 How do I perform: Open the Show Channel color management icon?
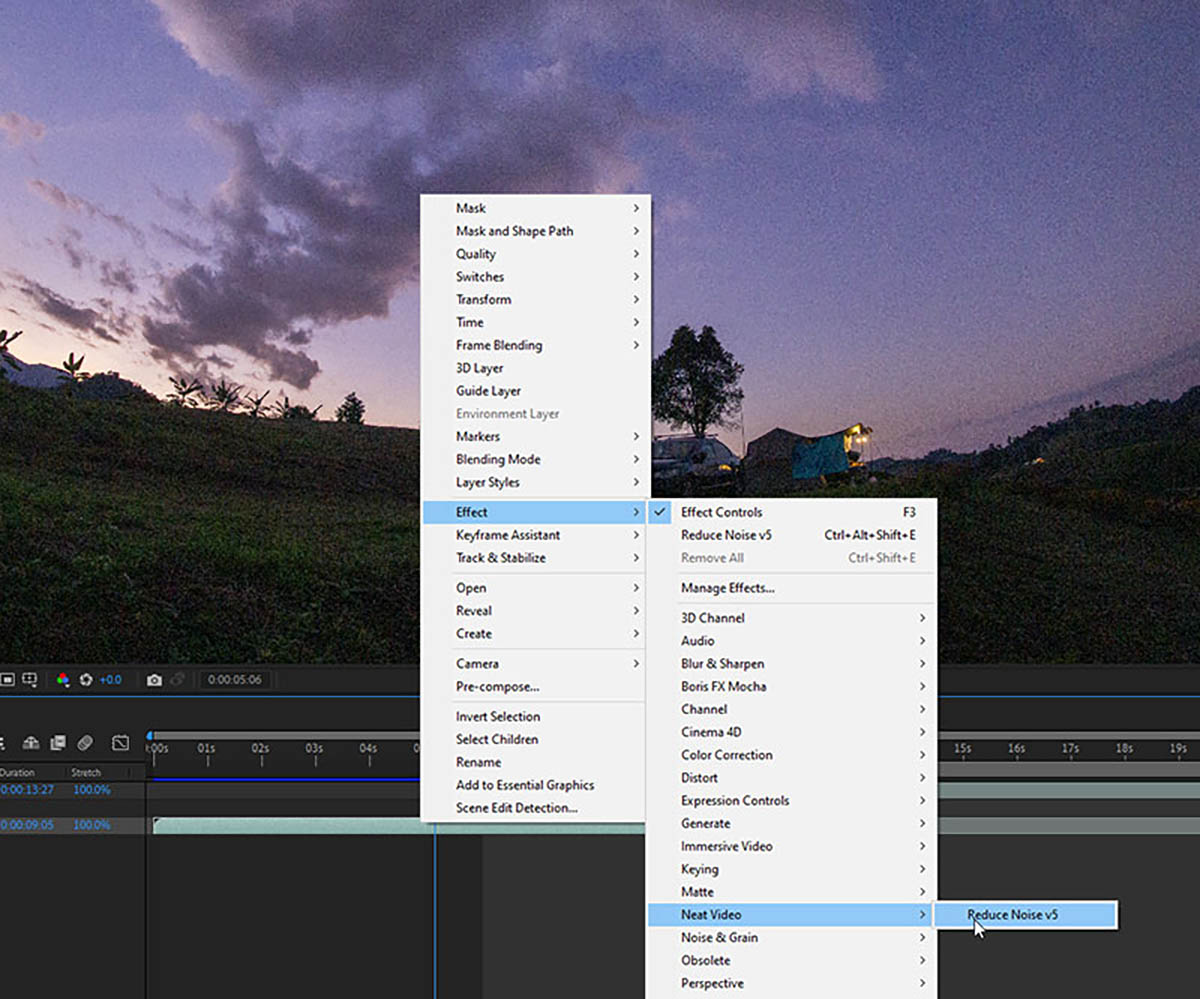[x=62, y=680]
